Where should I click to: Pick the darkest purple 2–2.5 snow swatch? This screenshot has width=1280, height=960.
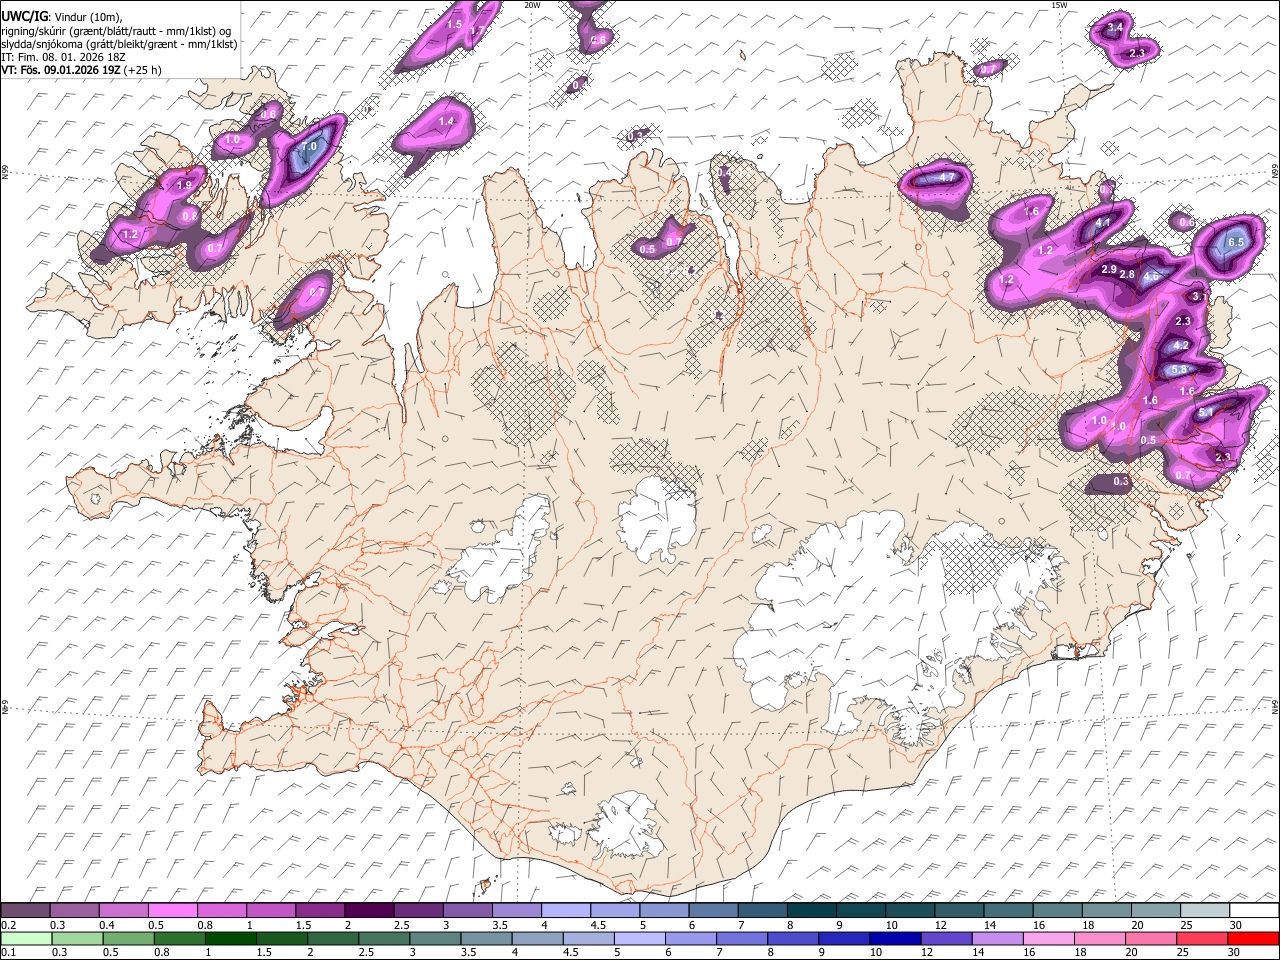369,911
